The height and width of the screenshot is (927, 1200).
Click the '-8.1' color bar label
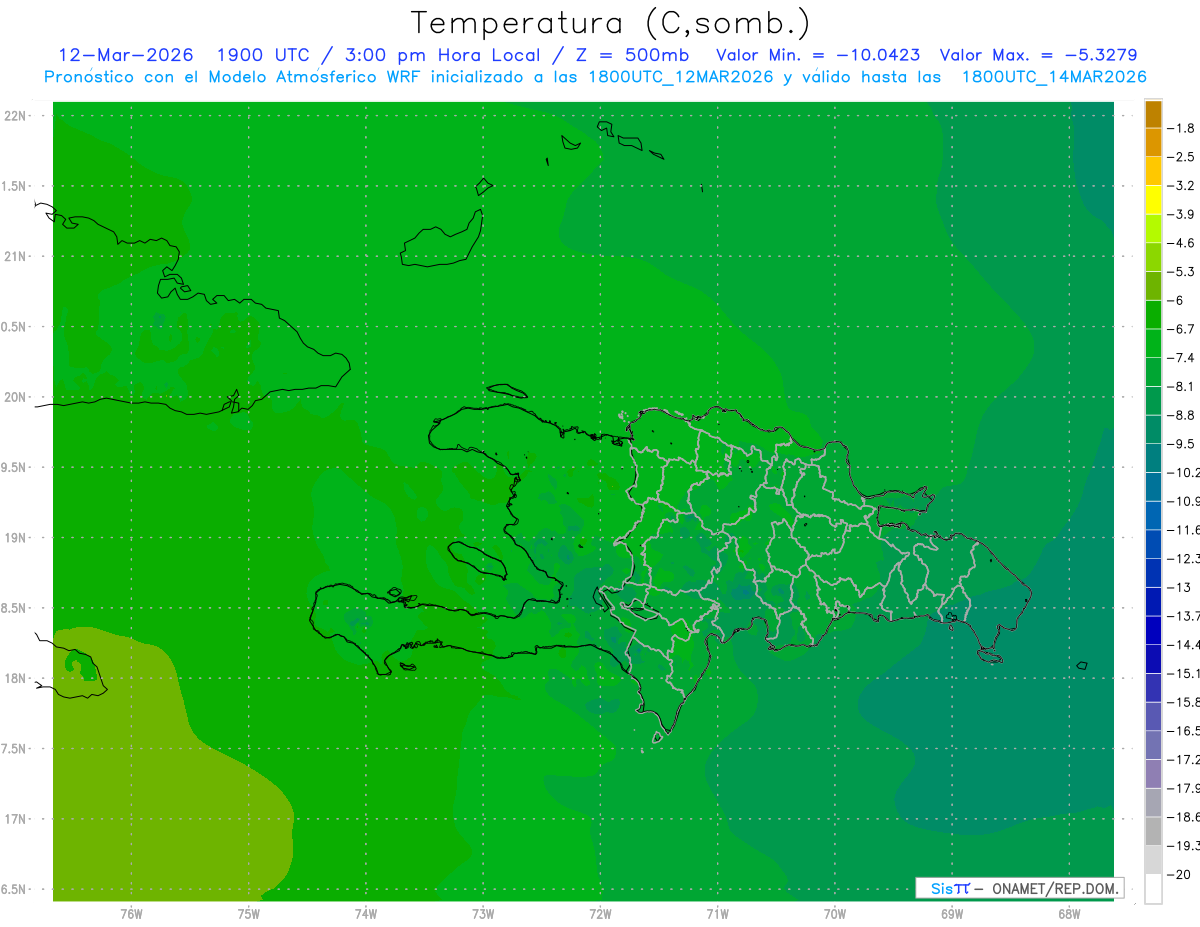click(x=1181, y=386)
